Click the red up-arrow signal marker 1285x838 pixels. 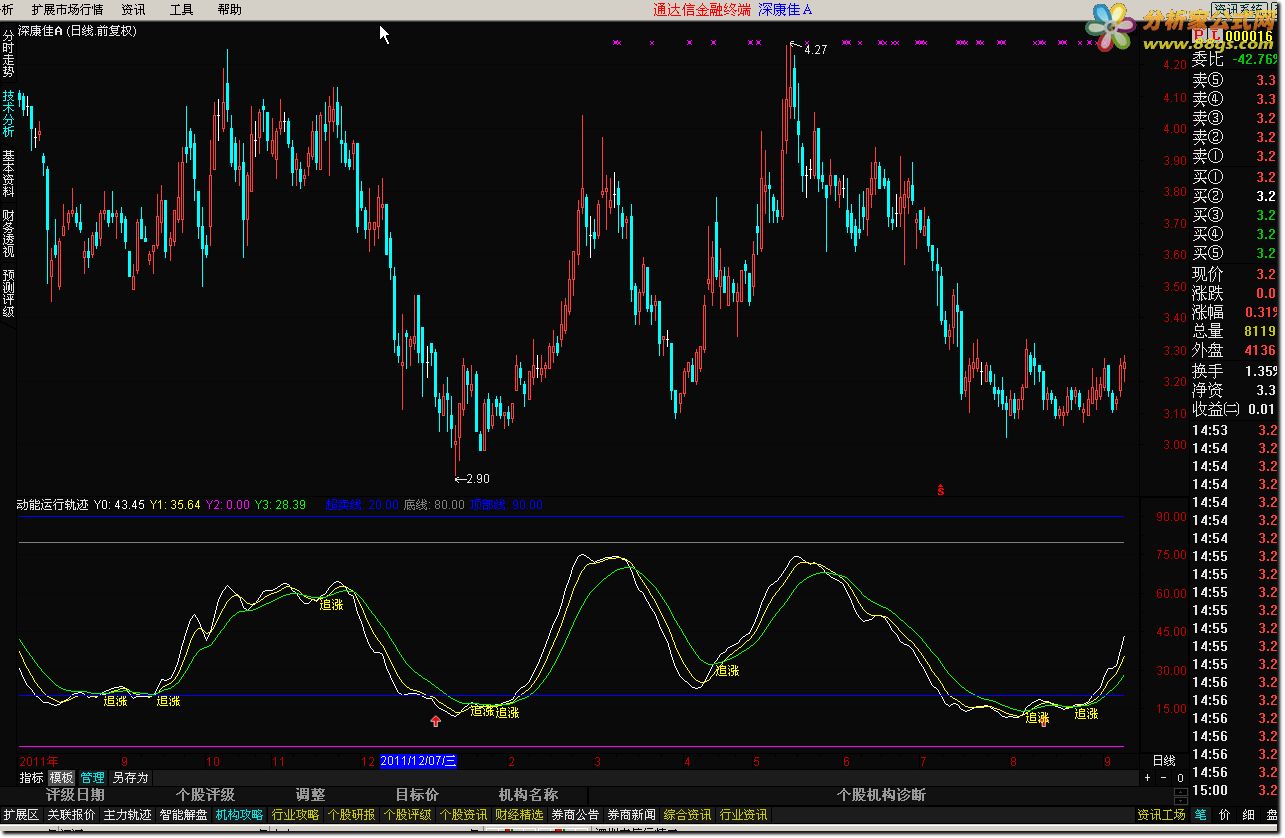tap(435, 720)
